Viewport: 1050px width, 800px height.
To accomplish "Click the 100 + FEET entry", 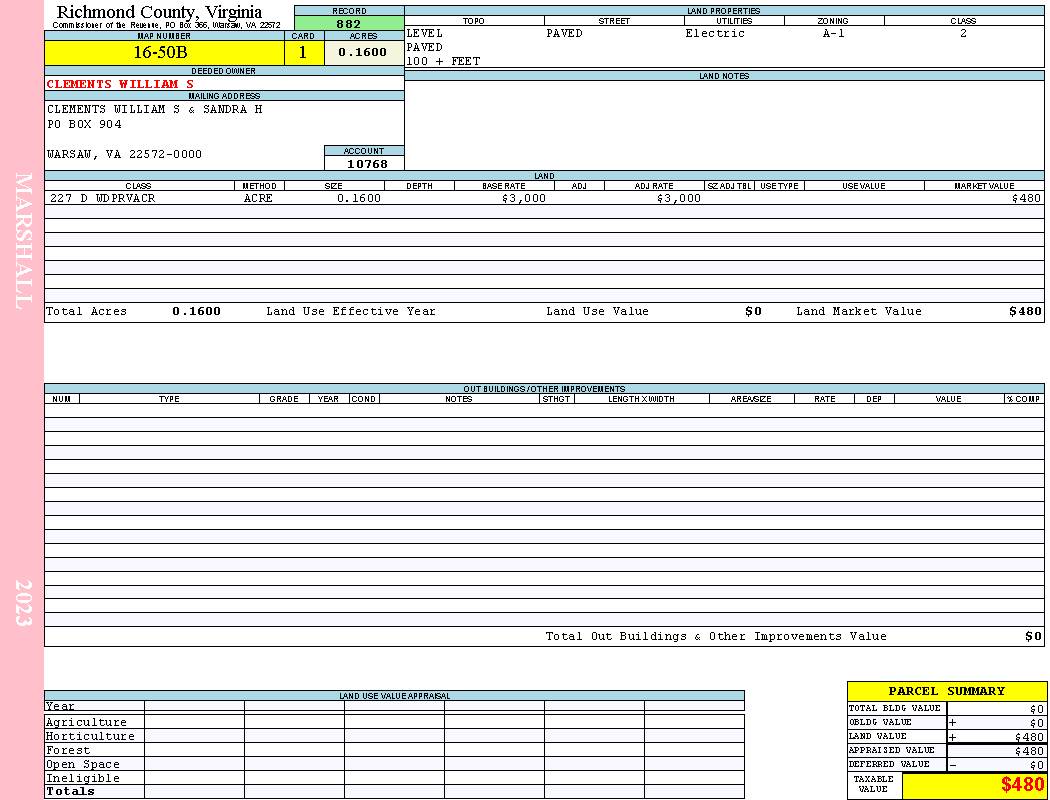I will click(x=443, y=62).
